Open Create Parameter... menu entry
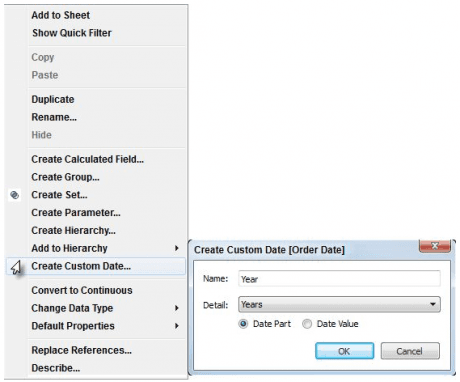The image size is (460, 382). (x=76, y=213)
